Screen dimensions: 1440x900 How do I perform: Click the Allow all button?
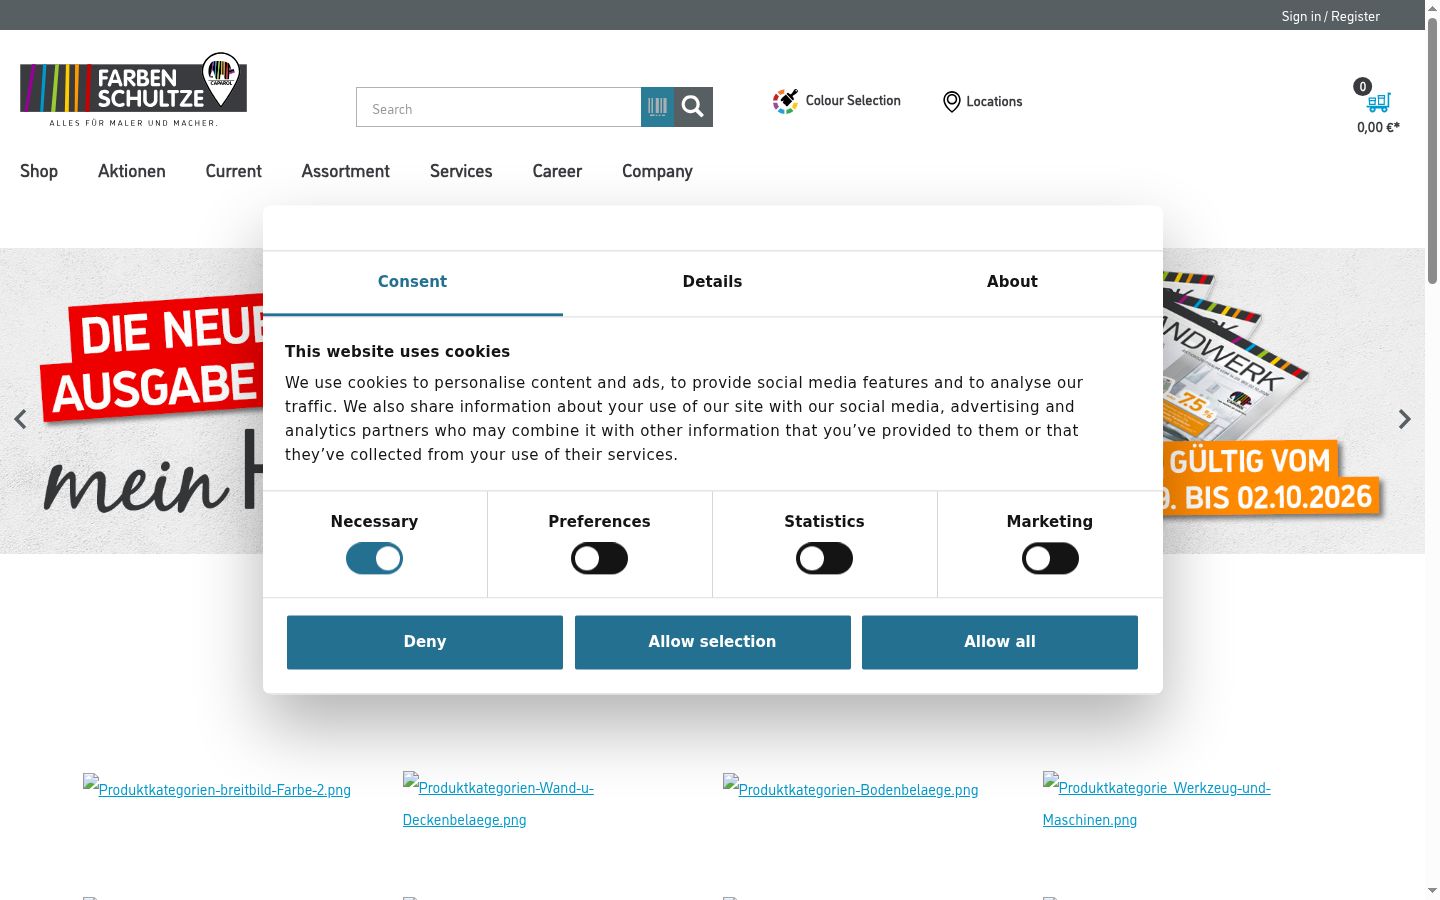tap(1000, 642)
